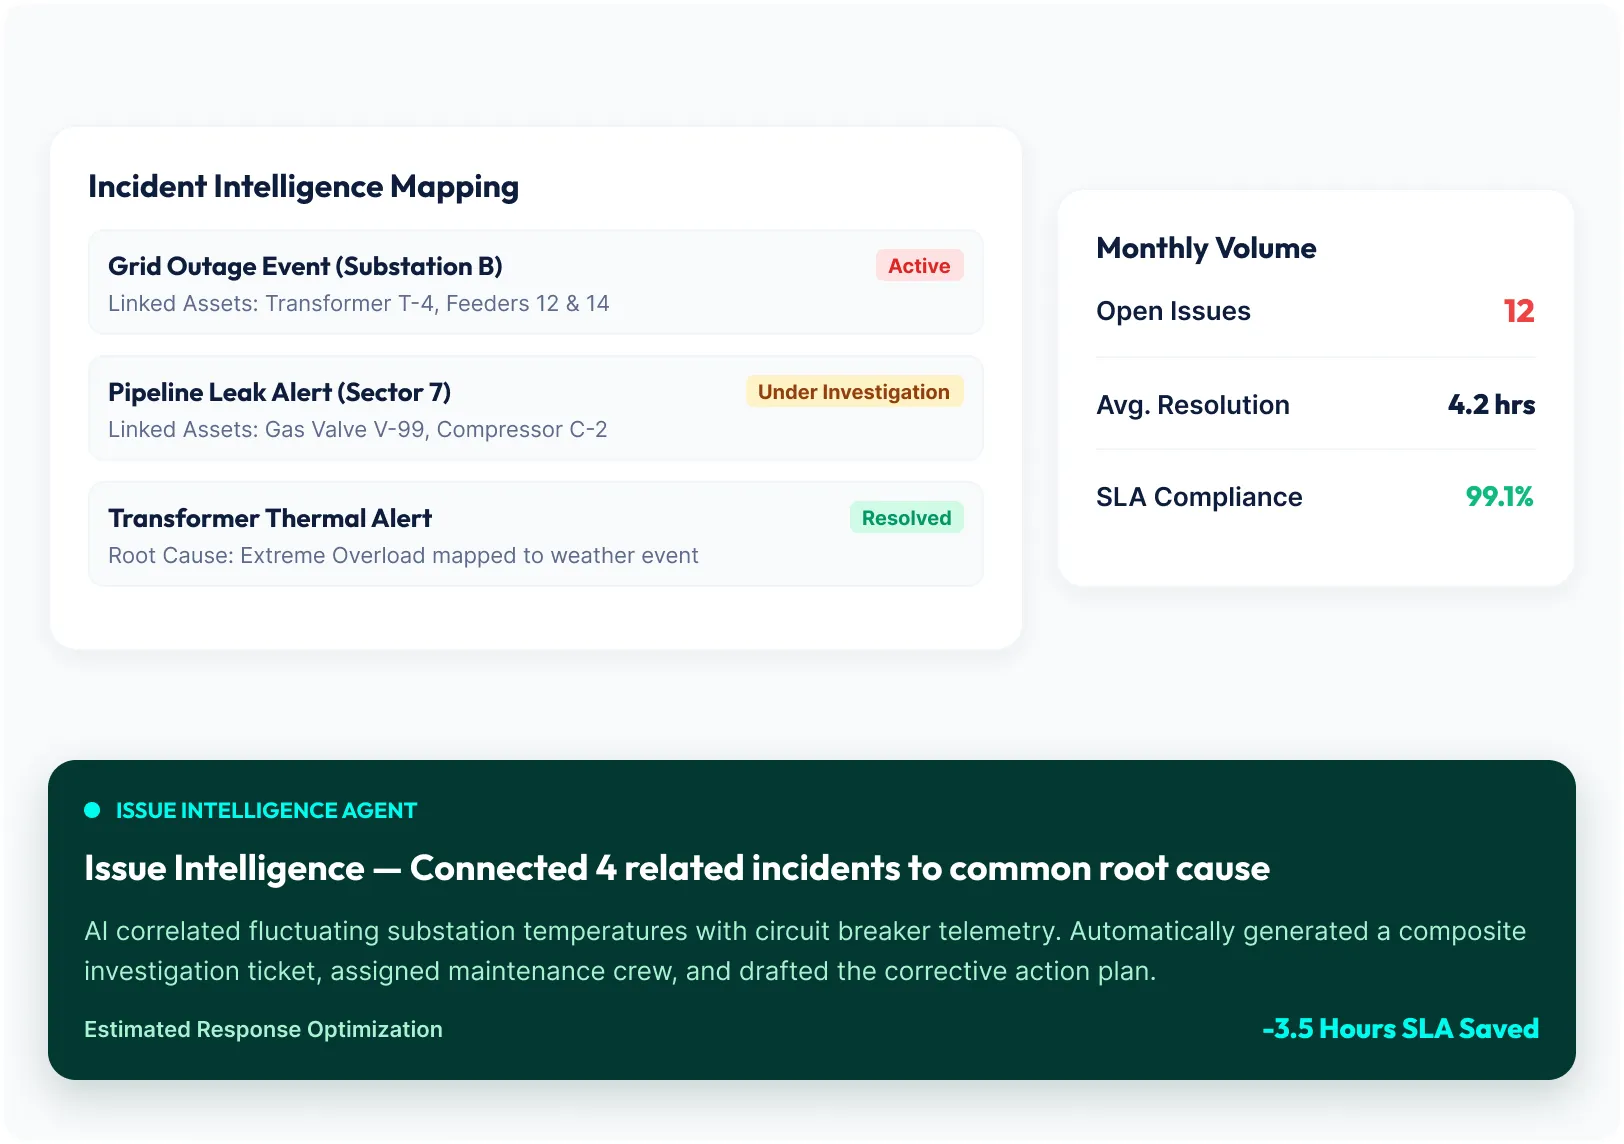Image resolution: width=1624 pixels, height=1144 pixels.
Task: Click the green Resolved status badge
Action: click(x=906, y=518)
